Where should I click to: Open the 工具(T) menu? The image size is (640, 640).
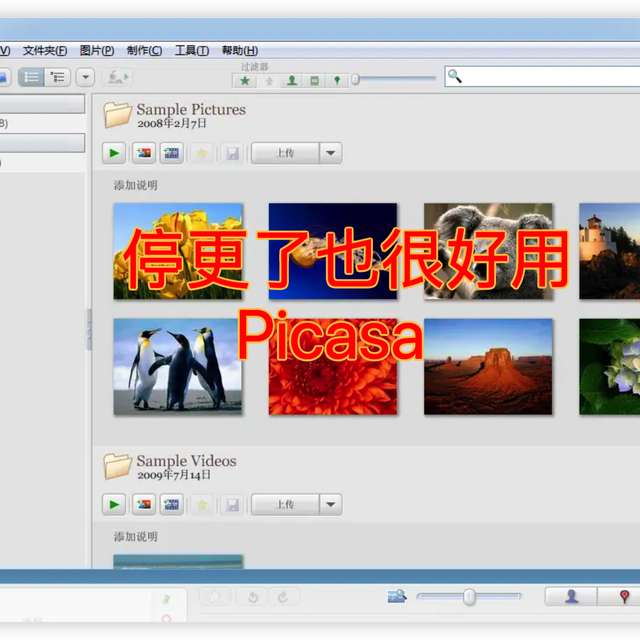(192, 51)
